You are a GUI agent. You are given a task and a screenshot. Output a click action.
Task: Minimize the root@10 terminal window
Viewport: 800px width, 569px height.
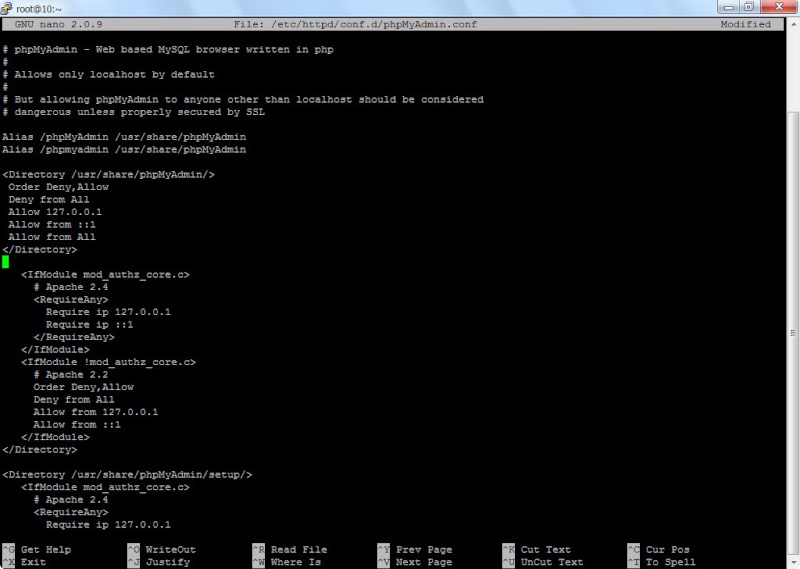pyautogui.click(x=728, y=7)
